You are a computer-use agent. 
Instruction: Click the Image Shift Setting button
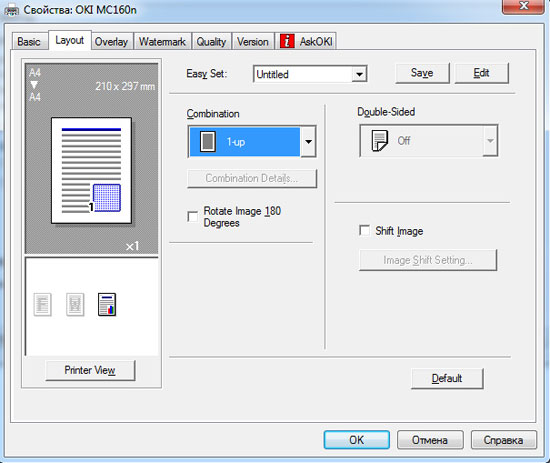click(428, 260)
